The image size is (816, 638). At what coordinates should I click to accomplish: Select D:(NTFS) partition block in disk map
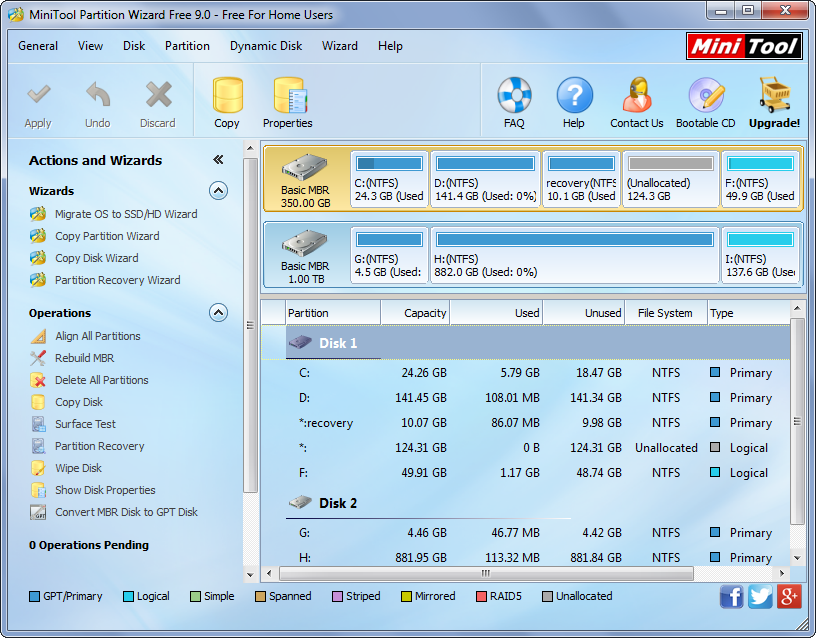coord(486,179)
